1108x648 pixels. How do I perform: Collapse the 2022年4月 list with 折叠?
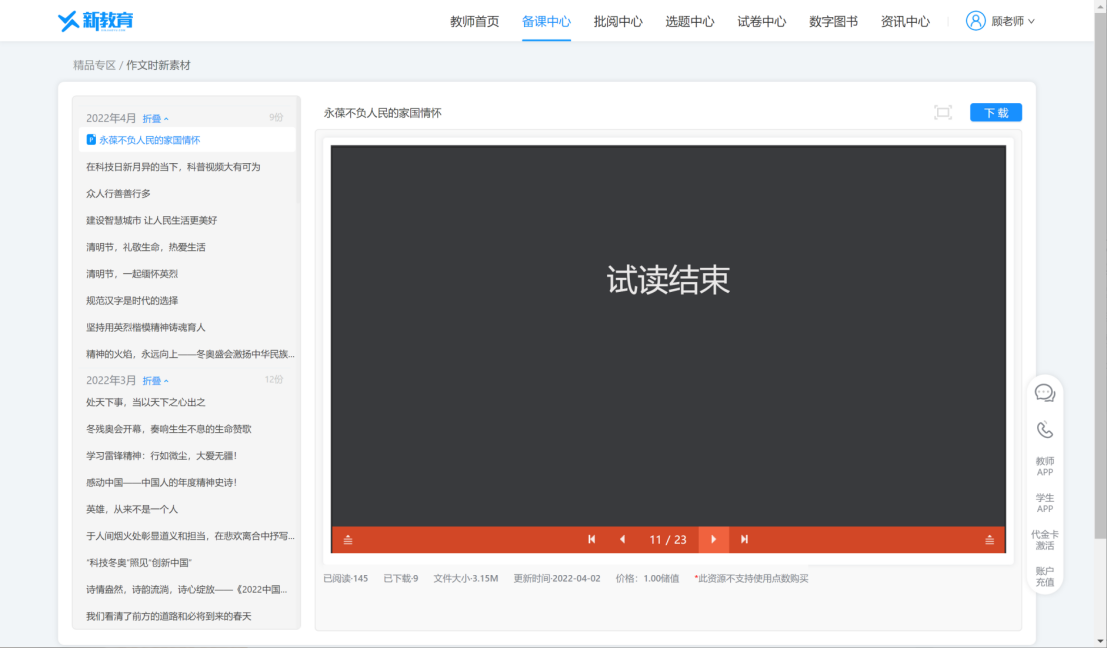click(x=155, y=119)
